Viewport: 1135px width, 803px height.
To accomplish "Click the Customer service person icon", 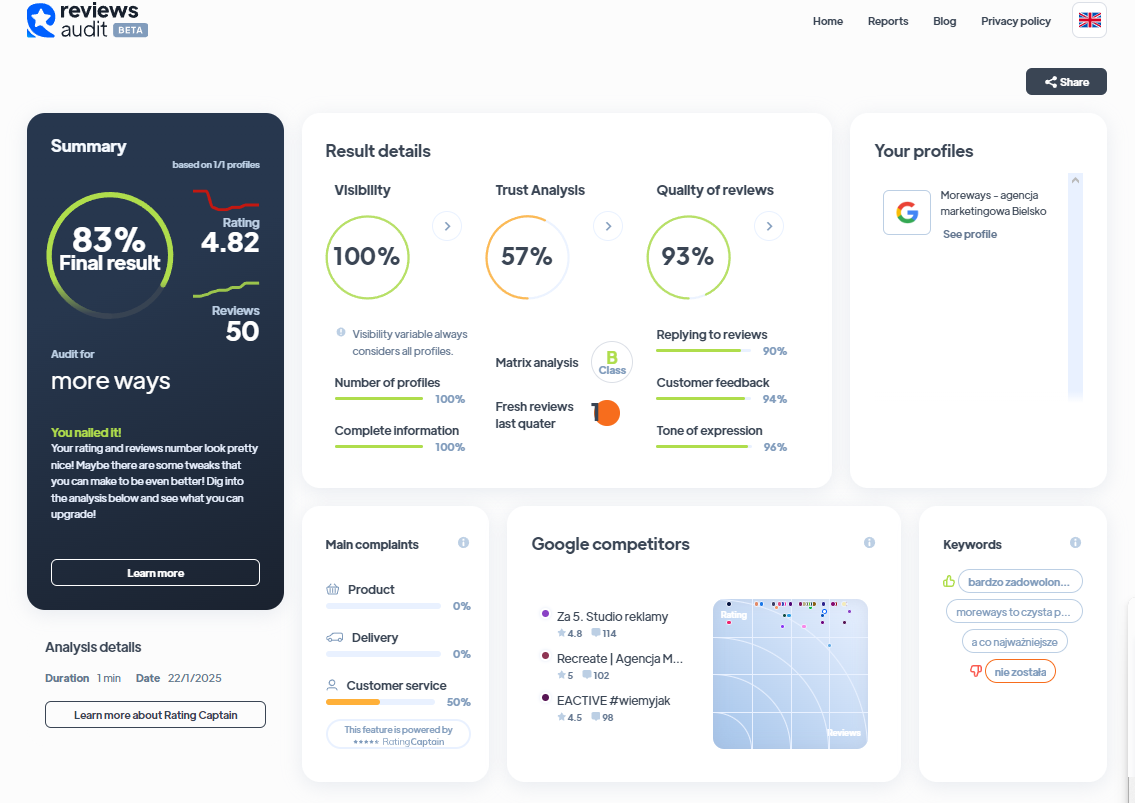I will [332, 685].
